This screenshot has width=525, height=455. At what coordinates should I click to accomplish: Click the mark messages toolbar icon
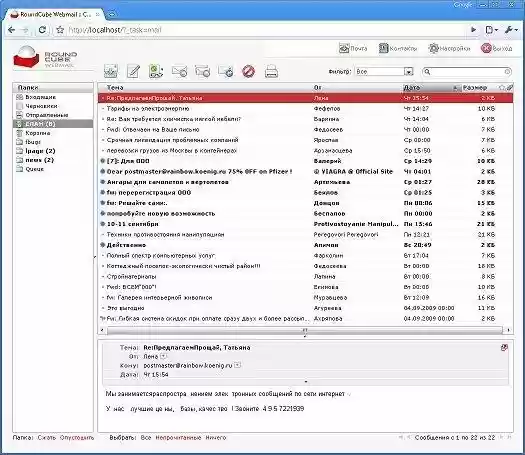coord(156,71)
